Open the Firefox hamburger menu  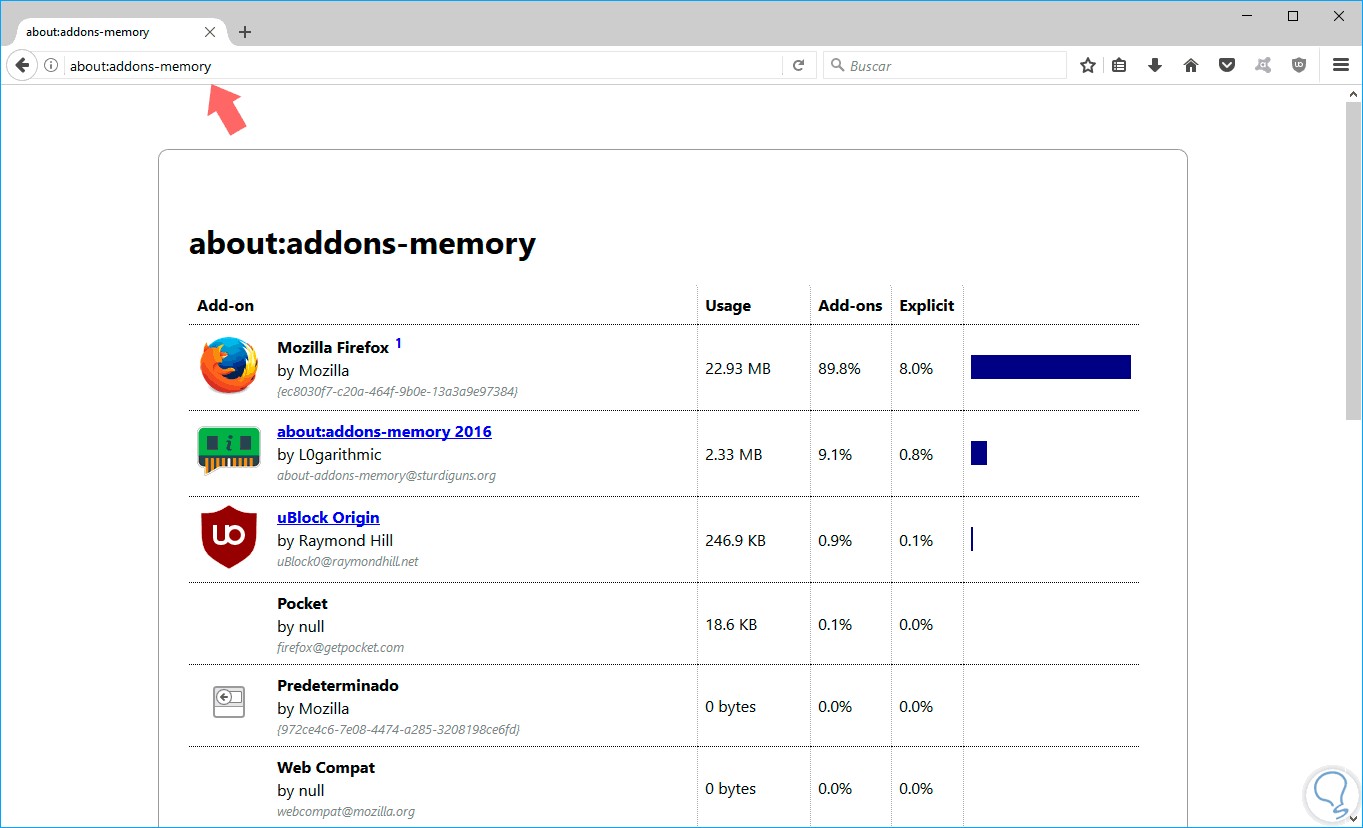click(1341, 66)
